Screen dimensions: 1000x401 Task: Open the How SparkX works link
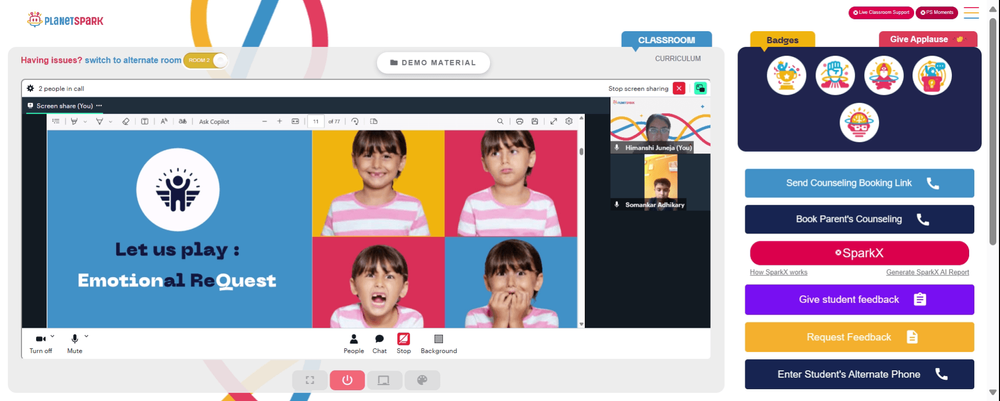(x=779, y=272)
